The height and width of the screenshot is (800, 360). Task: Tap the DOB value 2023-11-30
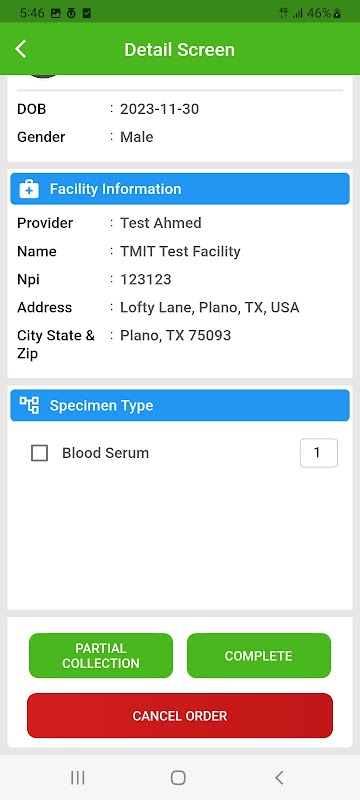(160, 109)
